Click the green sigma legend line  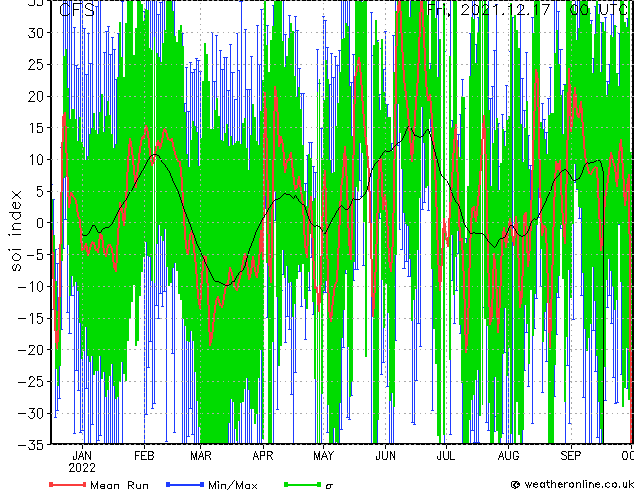(303, 484)
